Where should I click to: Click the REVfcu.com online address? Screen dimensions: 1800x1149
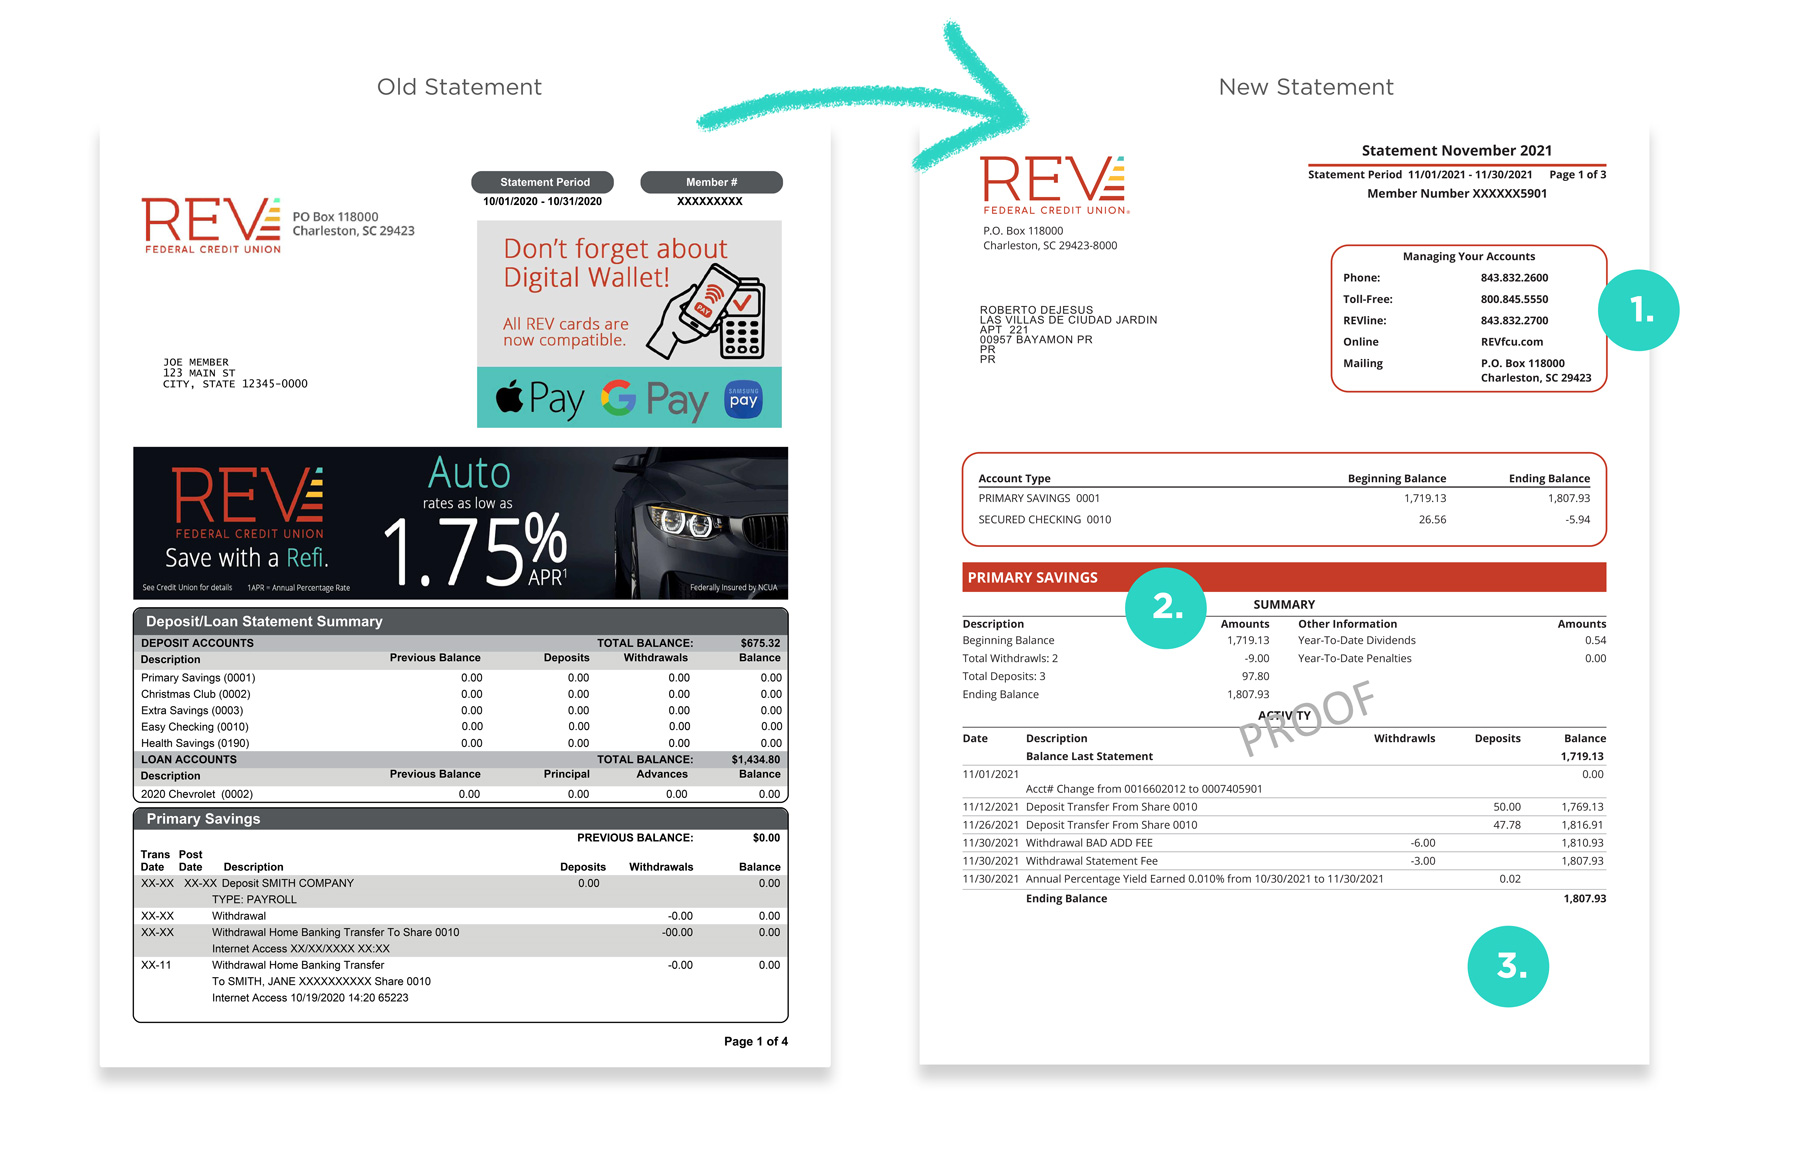pos(1512,342)
